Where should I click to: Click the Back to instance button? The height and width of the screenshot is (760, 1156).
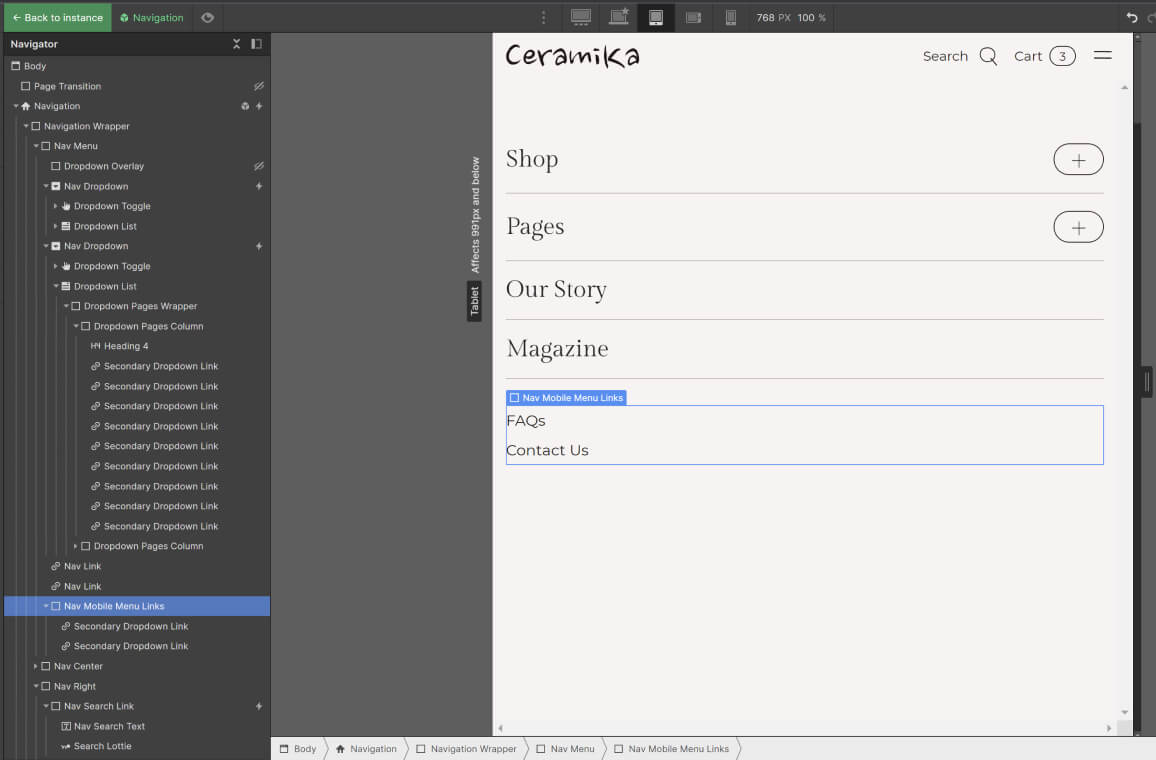[x=58, y=18]
